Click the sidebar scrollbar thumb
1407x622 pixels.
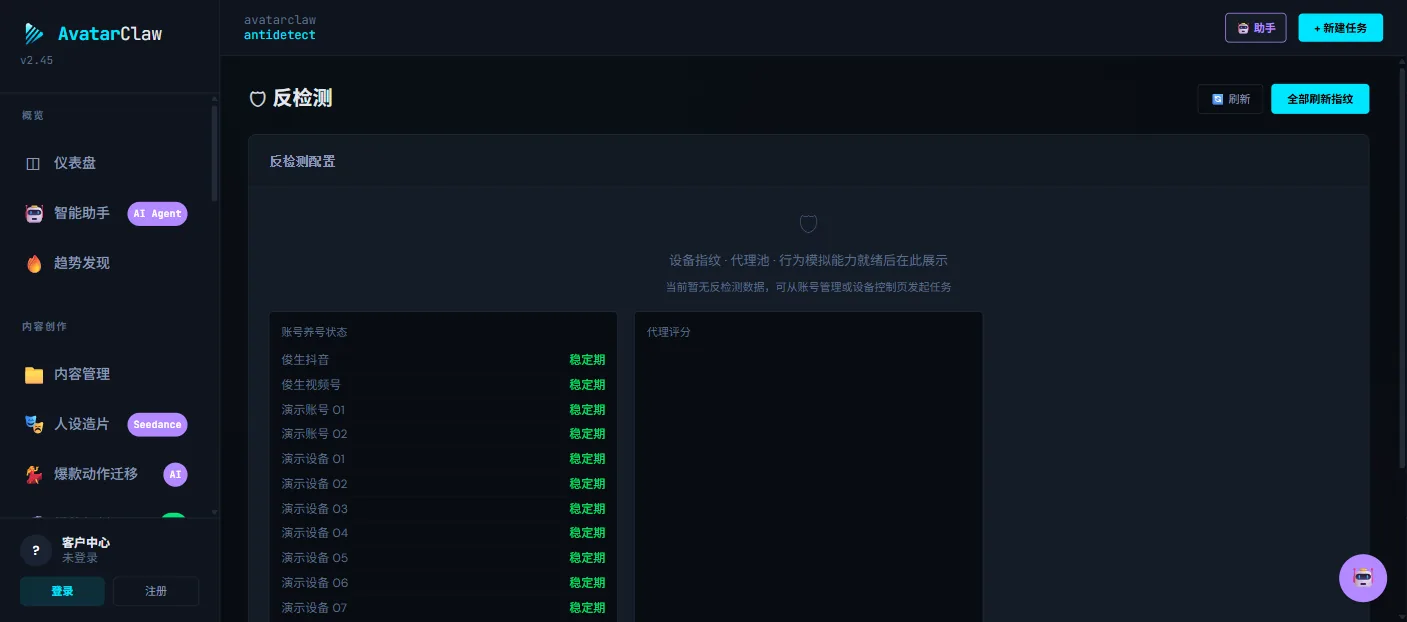tap(214, 152)
